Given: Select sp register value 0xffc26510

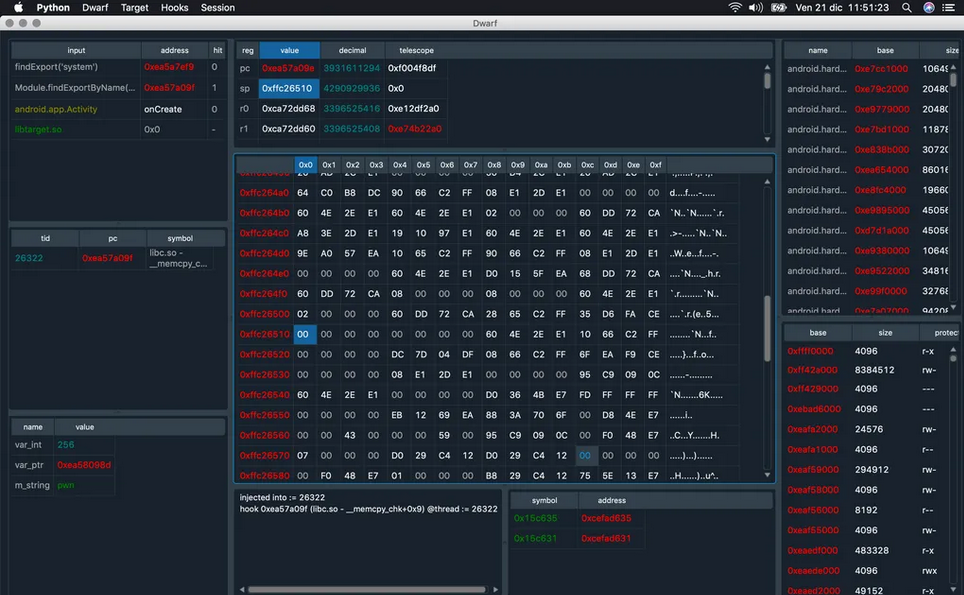Looking at the screenshot, I should (x=286, y=89).
